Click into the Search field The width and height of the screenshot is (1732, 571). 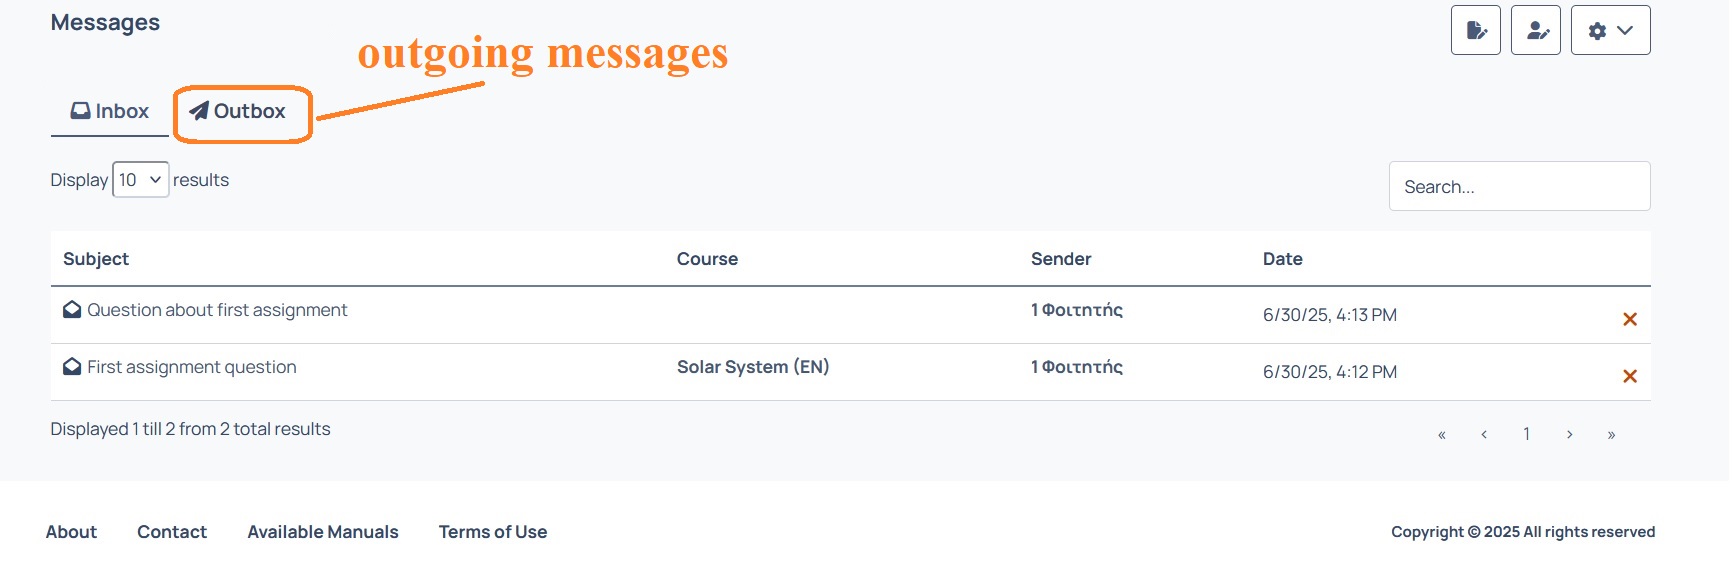coord(1519,186)
